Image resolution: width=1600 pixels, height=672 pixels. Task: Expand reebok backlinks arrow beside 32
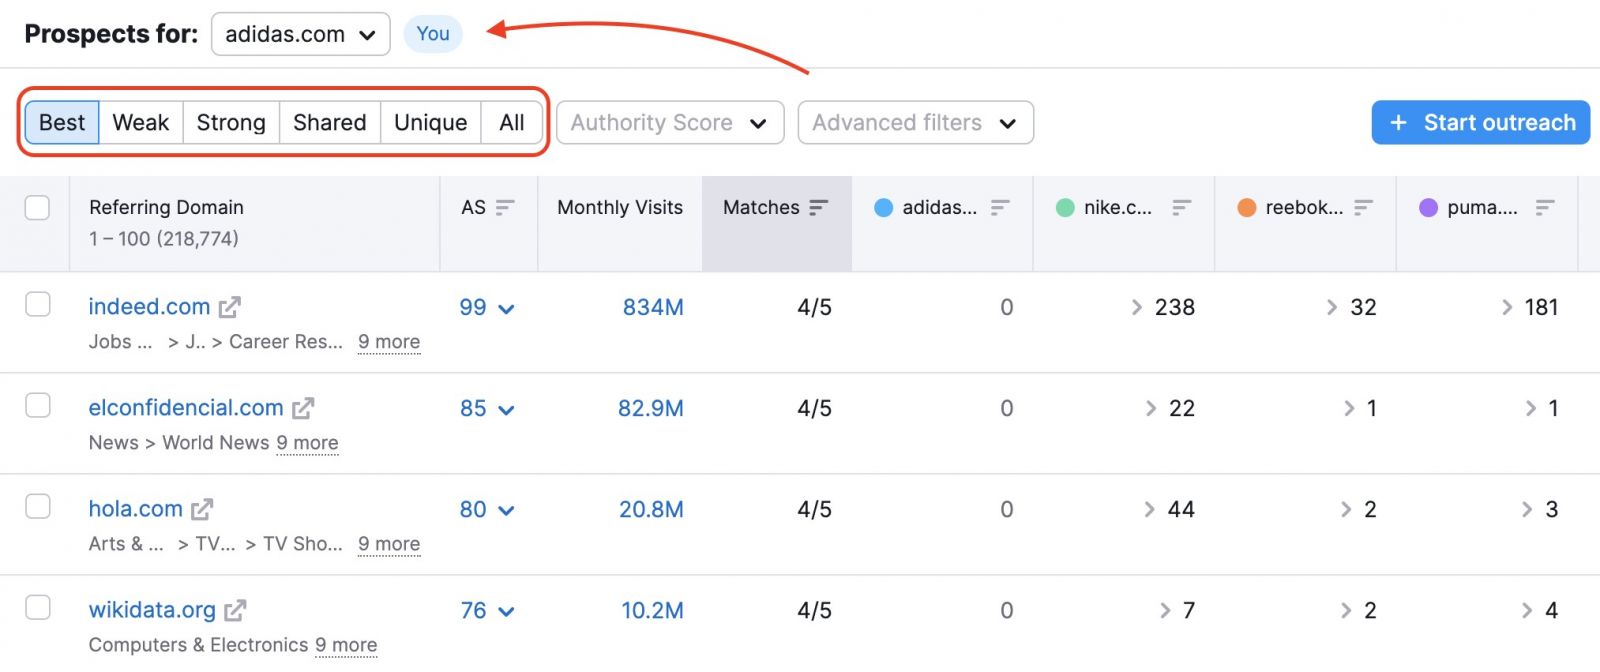pyautogui.click(x=1332, y=307)
